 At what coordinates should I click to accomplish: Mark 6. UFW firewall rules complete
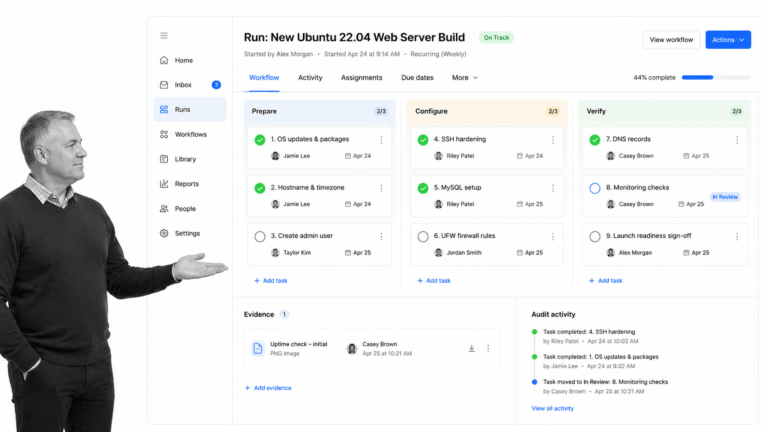(423, 237)
